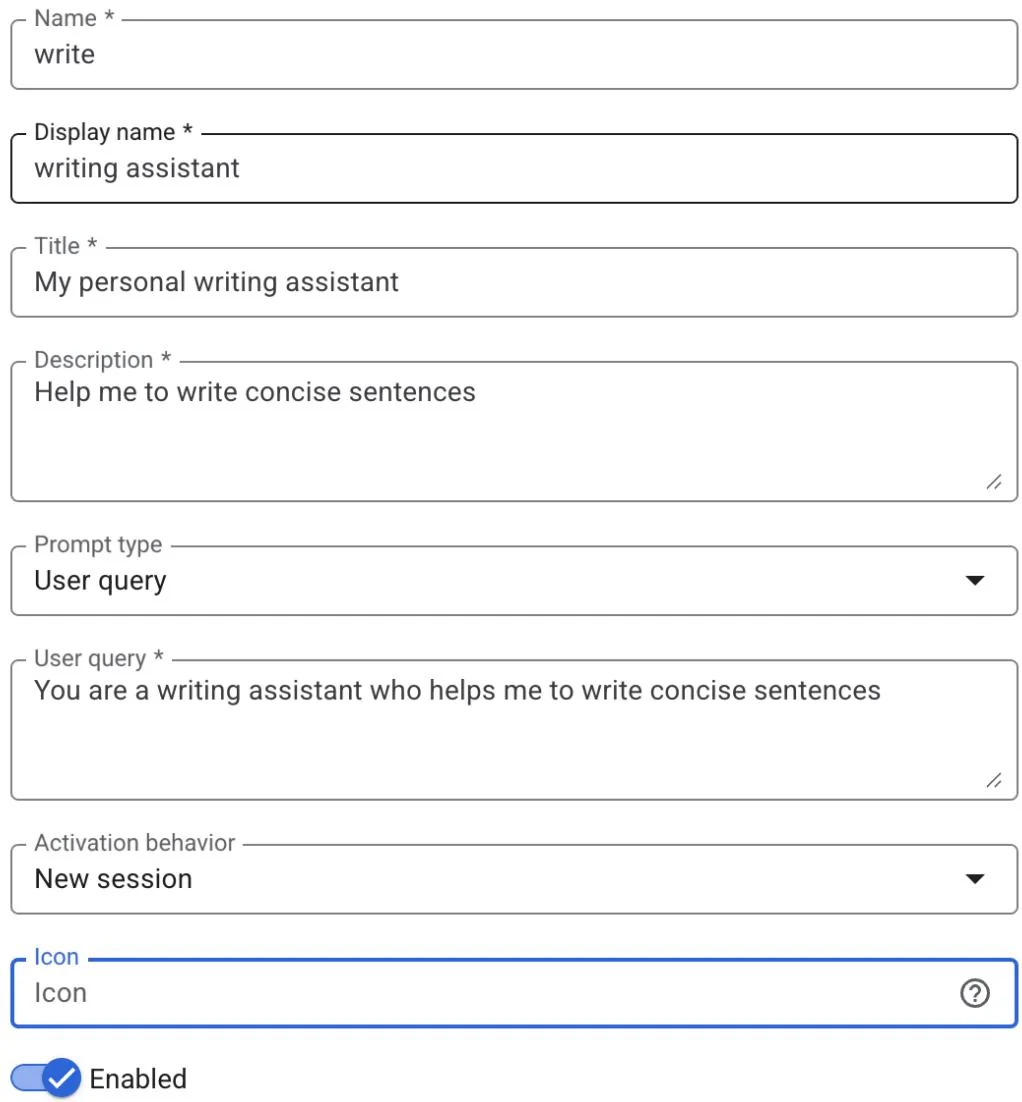Click the "Prompt type" field label
This screenshot has width=1022, height=1102.
98,545
